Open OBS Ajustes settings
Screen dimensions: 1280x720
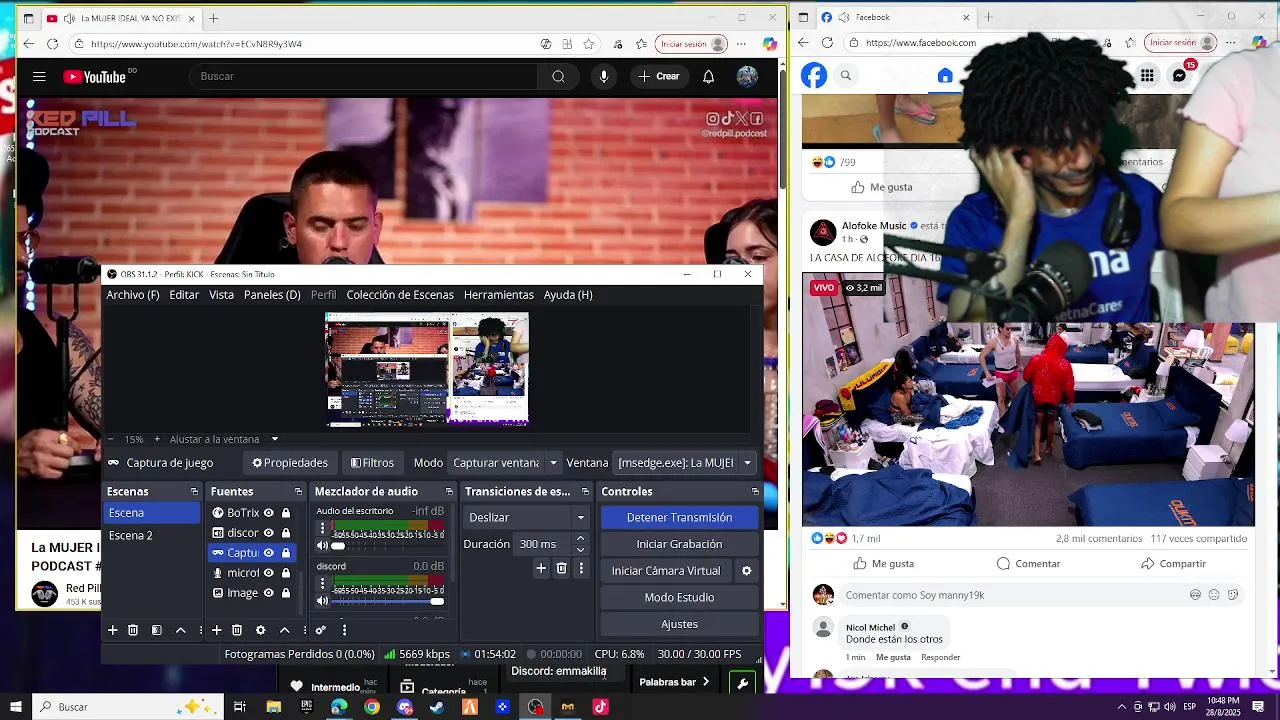[679, 624]
